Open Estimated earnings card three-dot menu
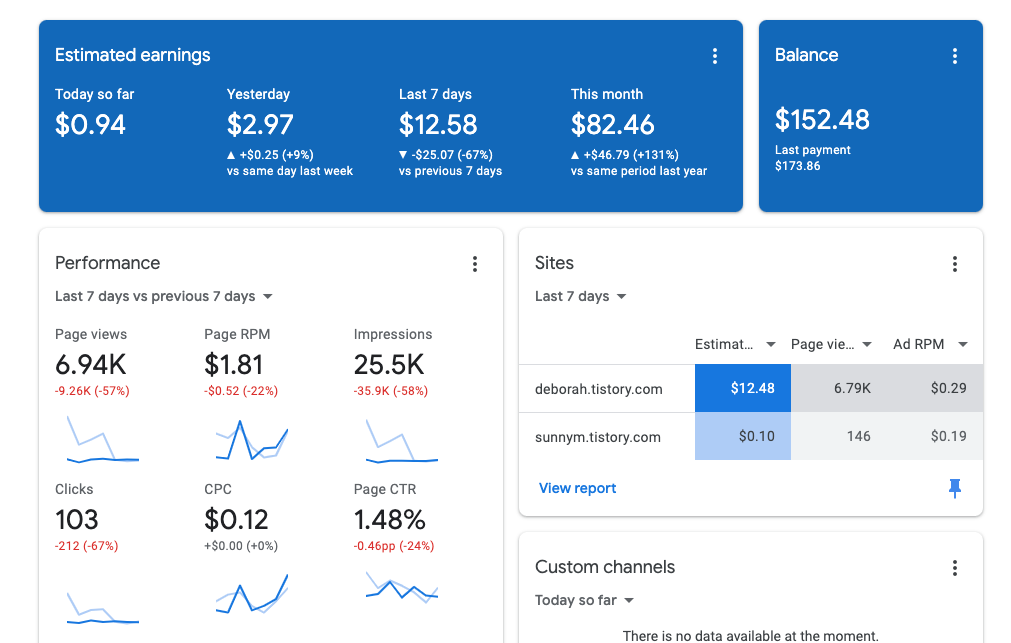Image resolution: width=1011 pixels, height=643 pixels. tap(714, 56)
